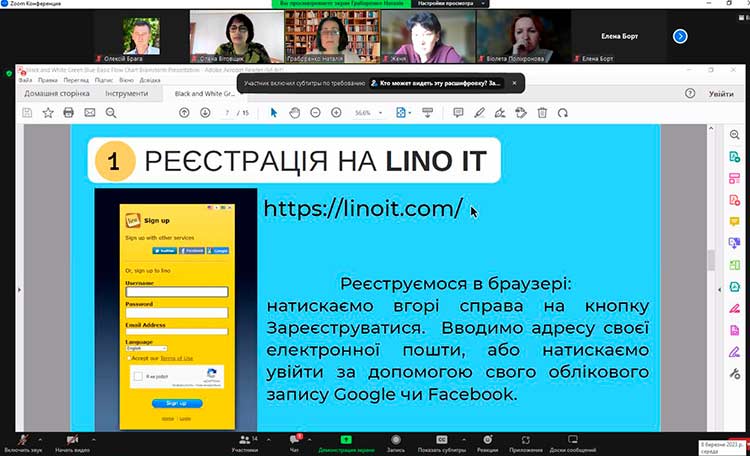The width and height of the screenshot is (750, 456).
Task: Dismiss the subtitles notification with X
Action: point(514,83)
